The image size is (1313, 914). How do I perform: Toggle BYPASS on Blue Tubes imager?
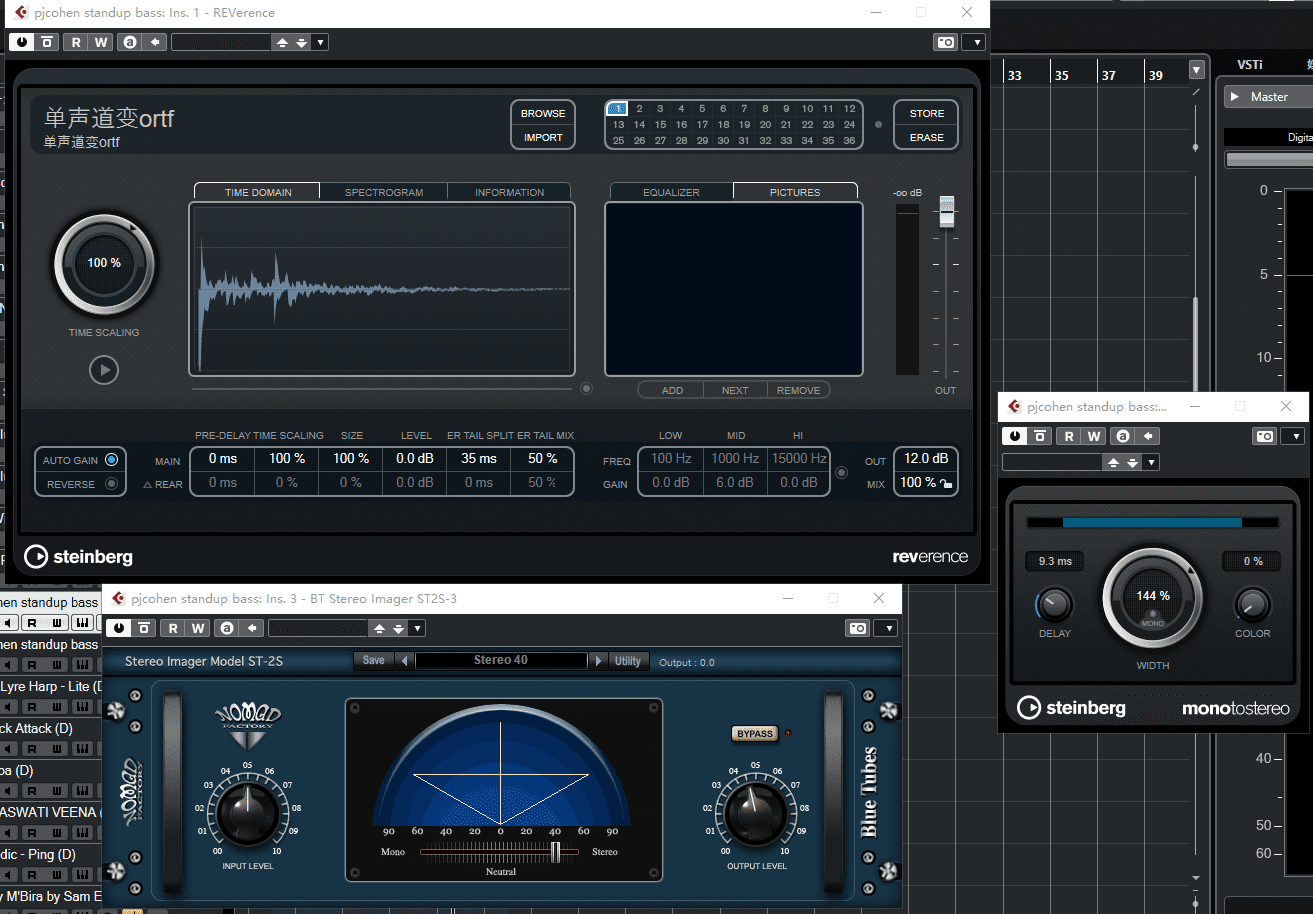(755, 733)
